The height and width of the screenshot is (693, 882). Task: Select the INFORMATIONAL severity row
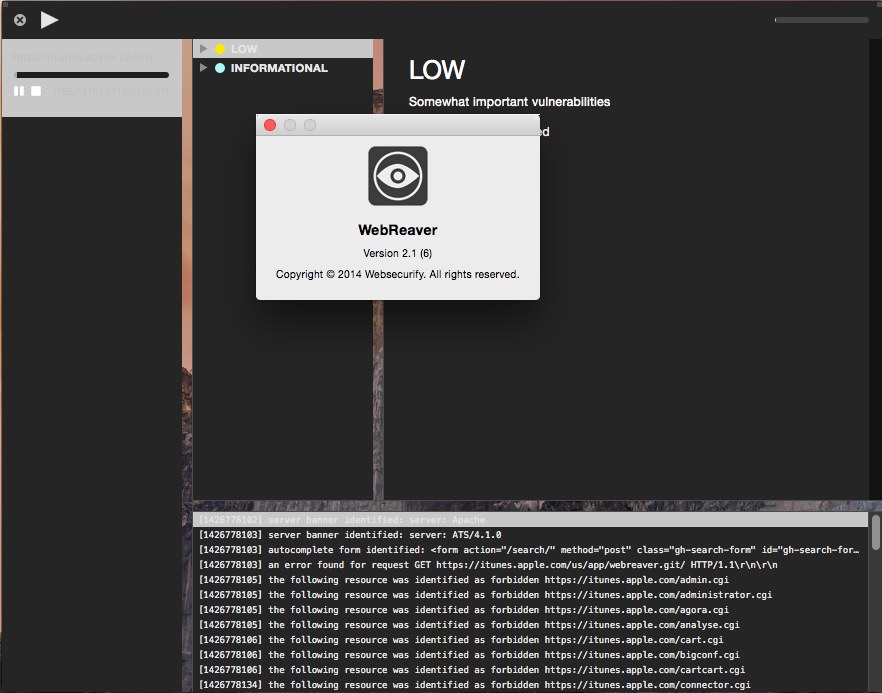[x=283, y=68]
